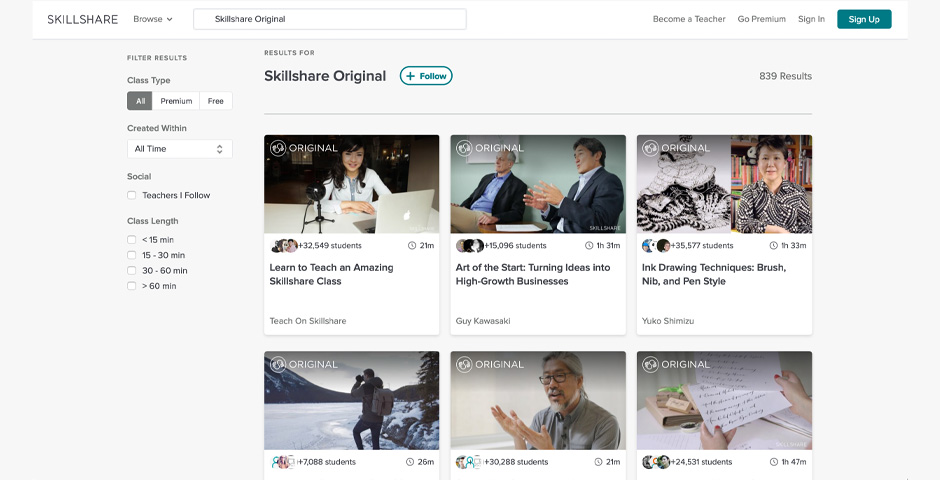This screenshot has width=940, height=480.
Task: Click the clock icon next to 1h 33m
Action: click(774, 246)
